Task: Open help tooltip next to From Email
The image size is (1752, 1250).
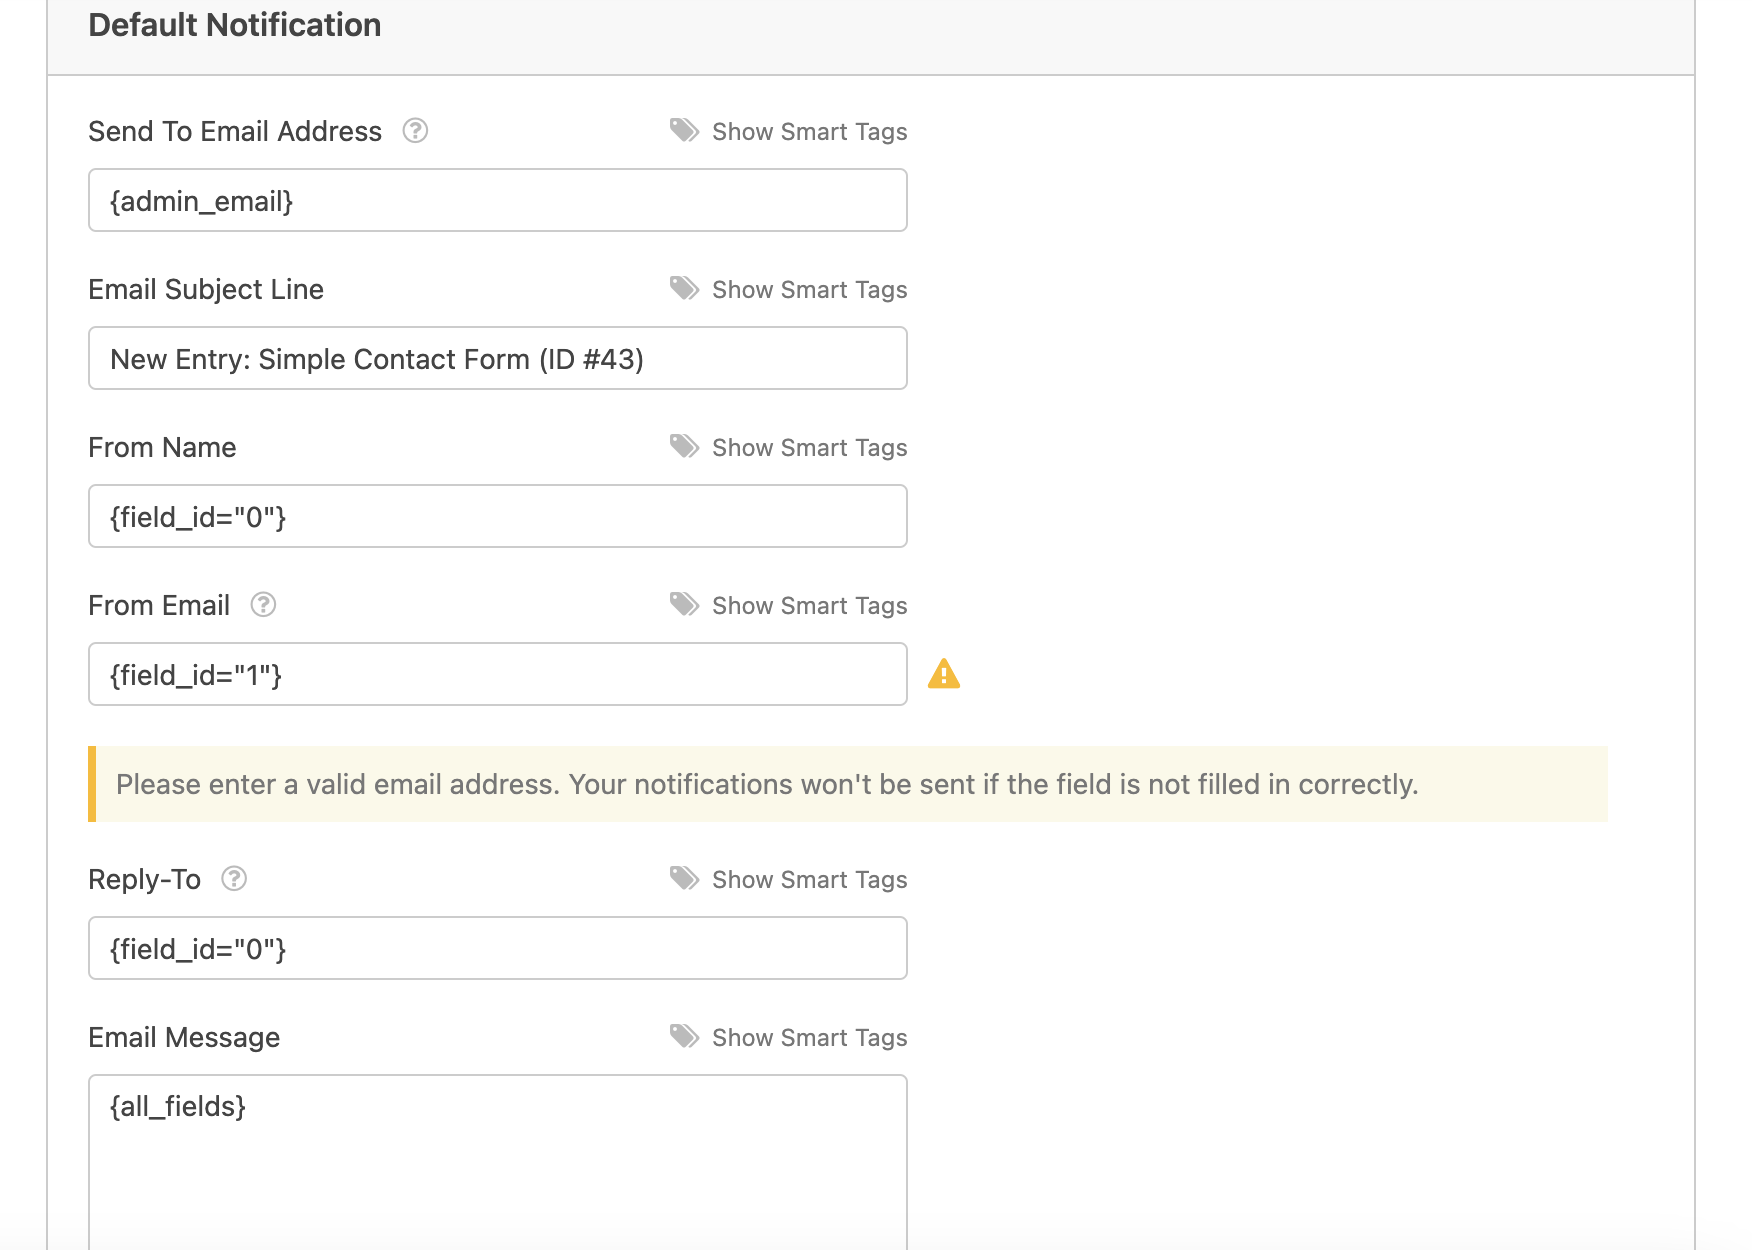Action: (263, 605)
